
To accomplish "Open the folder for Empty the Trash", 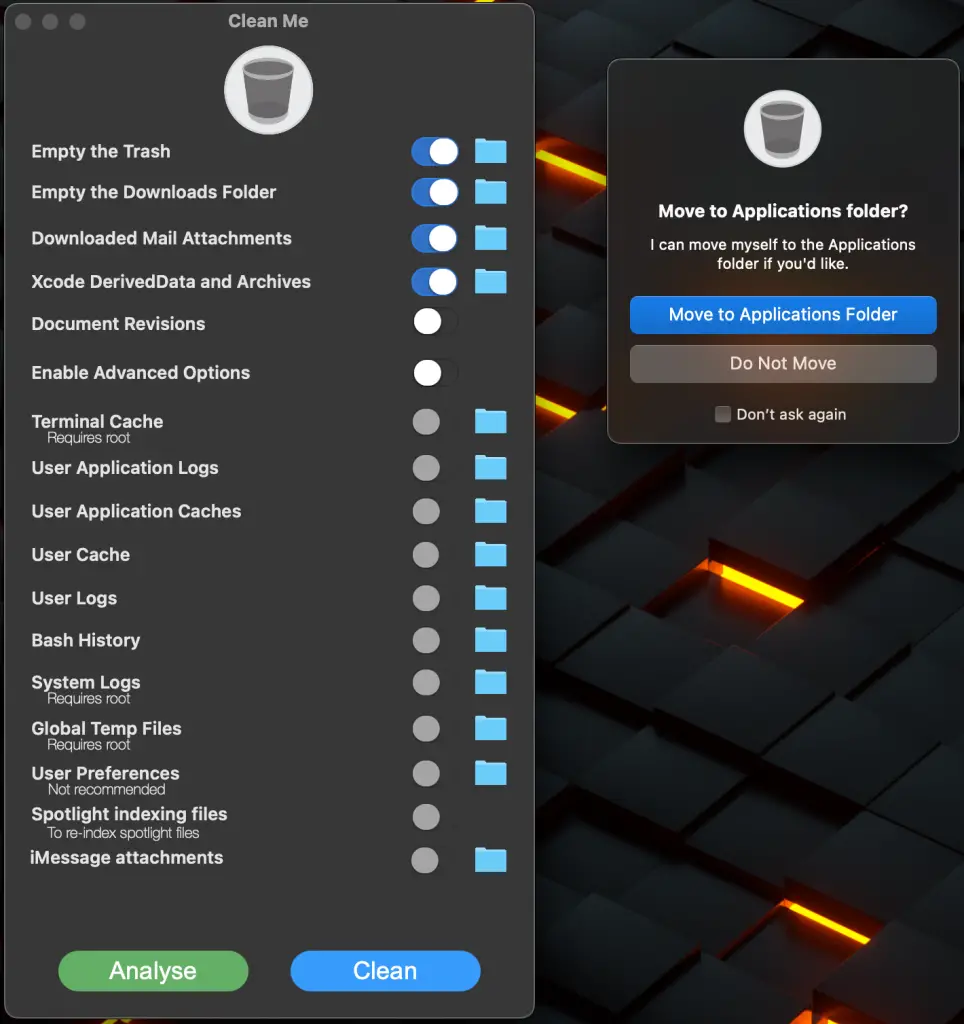I will point(490,151).
